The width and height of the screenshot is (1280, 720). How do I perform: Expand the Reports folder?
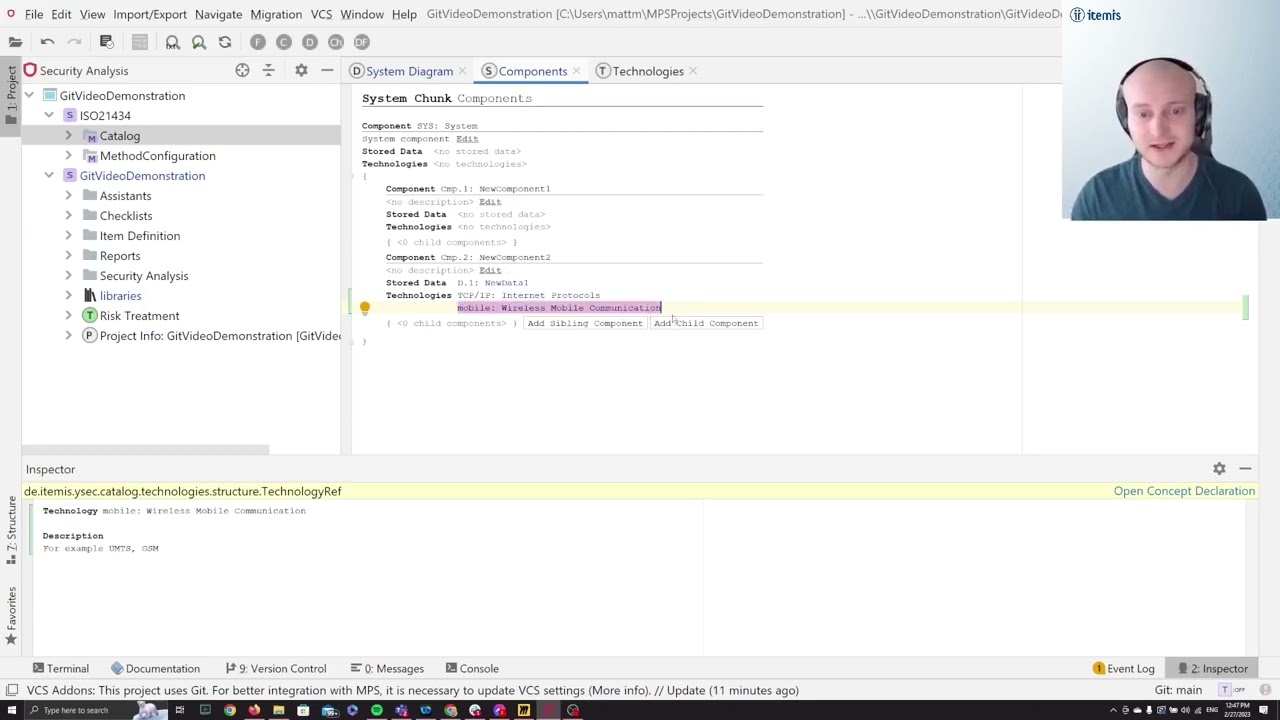(x=68, y=256)
